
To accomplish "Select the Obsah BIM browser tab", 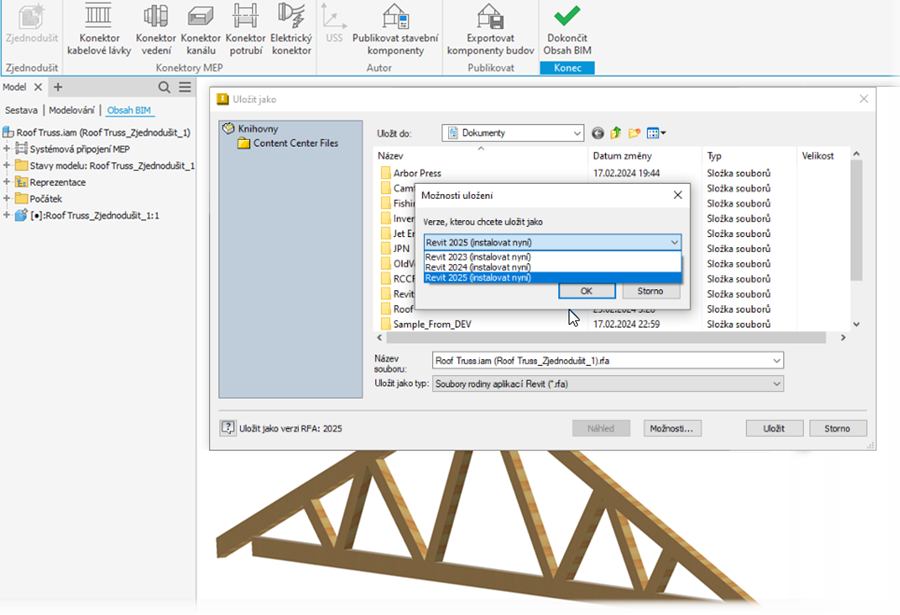I will pyautogui.click(x=129, y=110).
